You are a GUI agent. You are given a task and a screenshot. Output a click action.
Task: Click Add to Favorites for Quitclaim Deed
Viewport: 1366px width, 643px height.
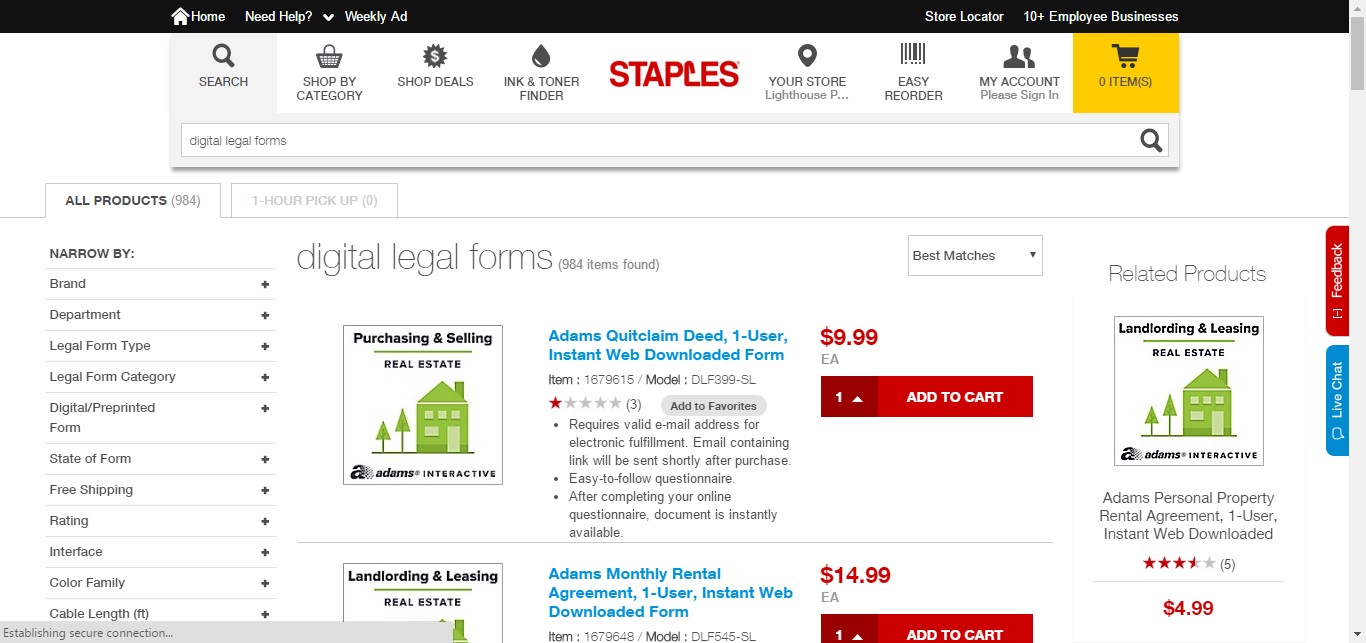point(713,406)
